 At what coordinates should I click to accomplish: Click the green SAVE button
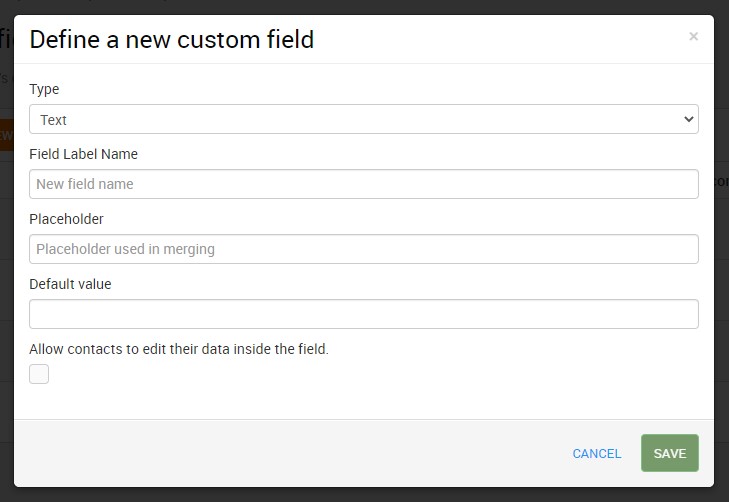point(669,453)
